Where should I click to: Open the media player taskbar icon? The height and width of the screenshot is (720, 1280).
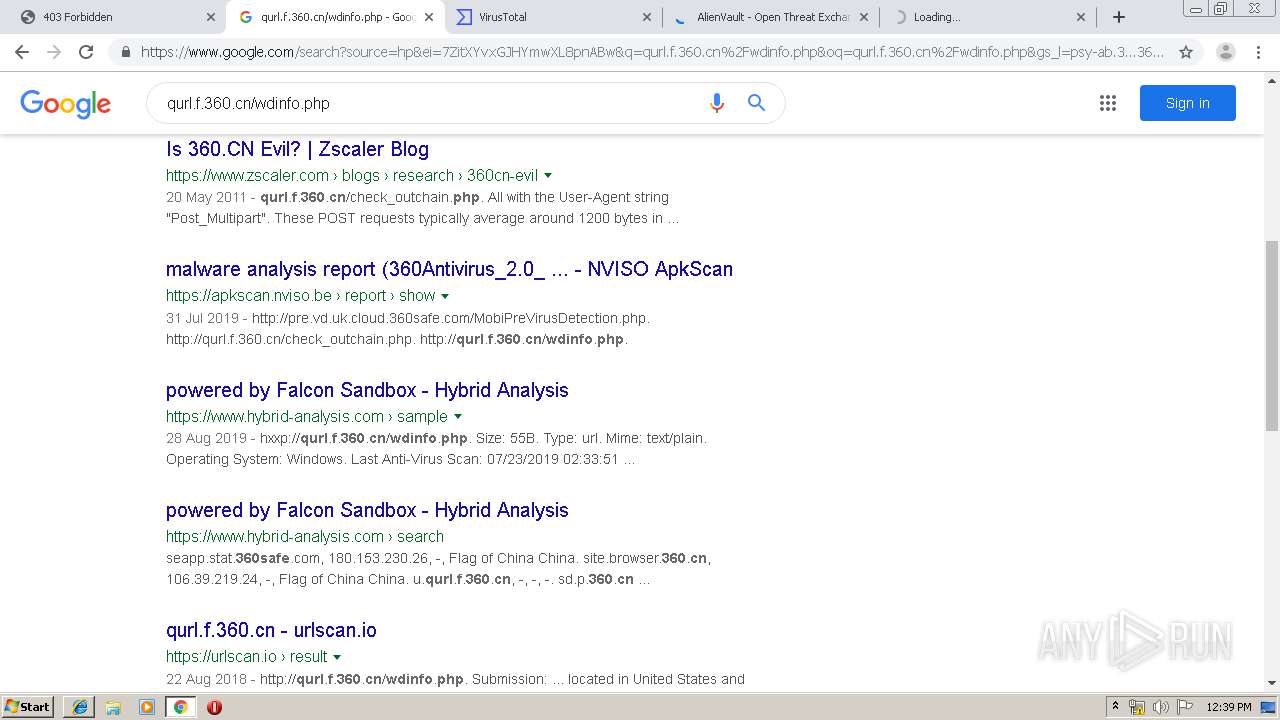tap(147, 707)
